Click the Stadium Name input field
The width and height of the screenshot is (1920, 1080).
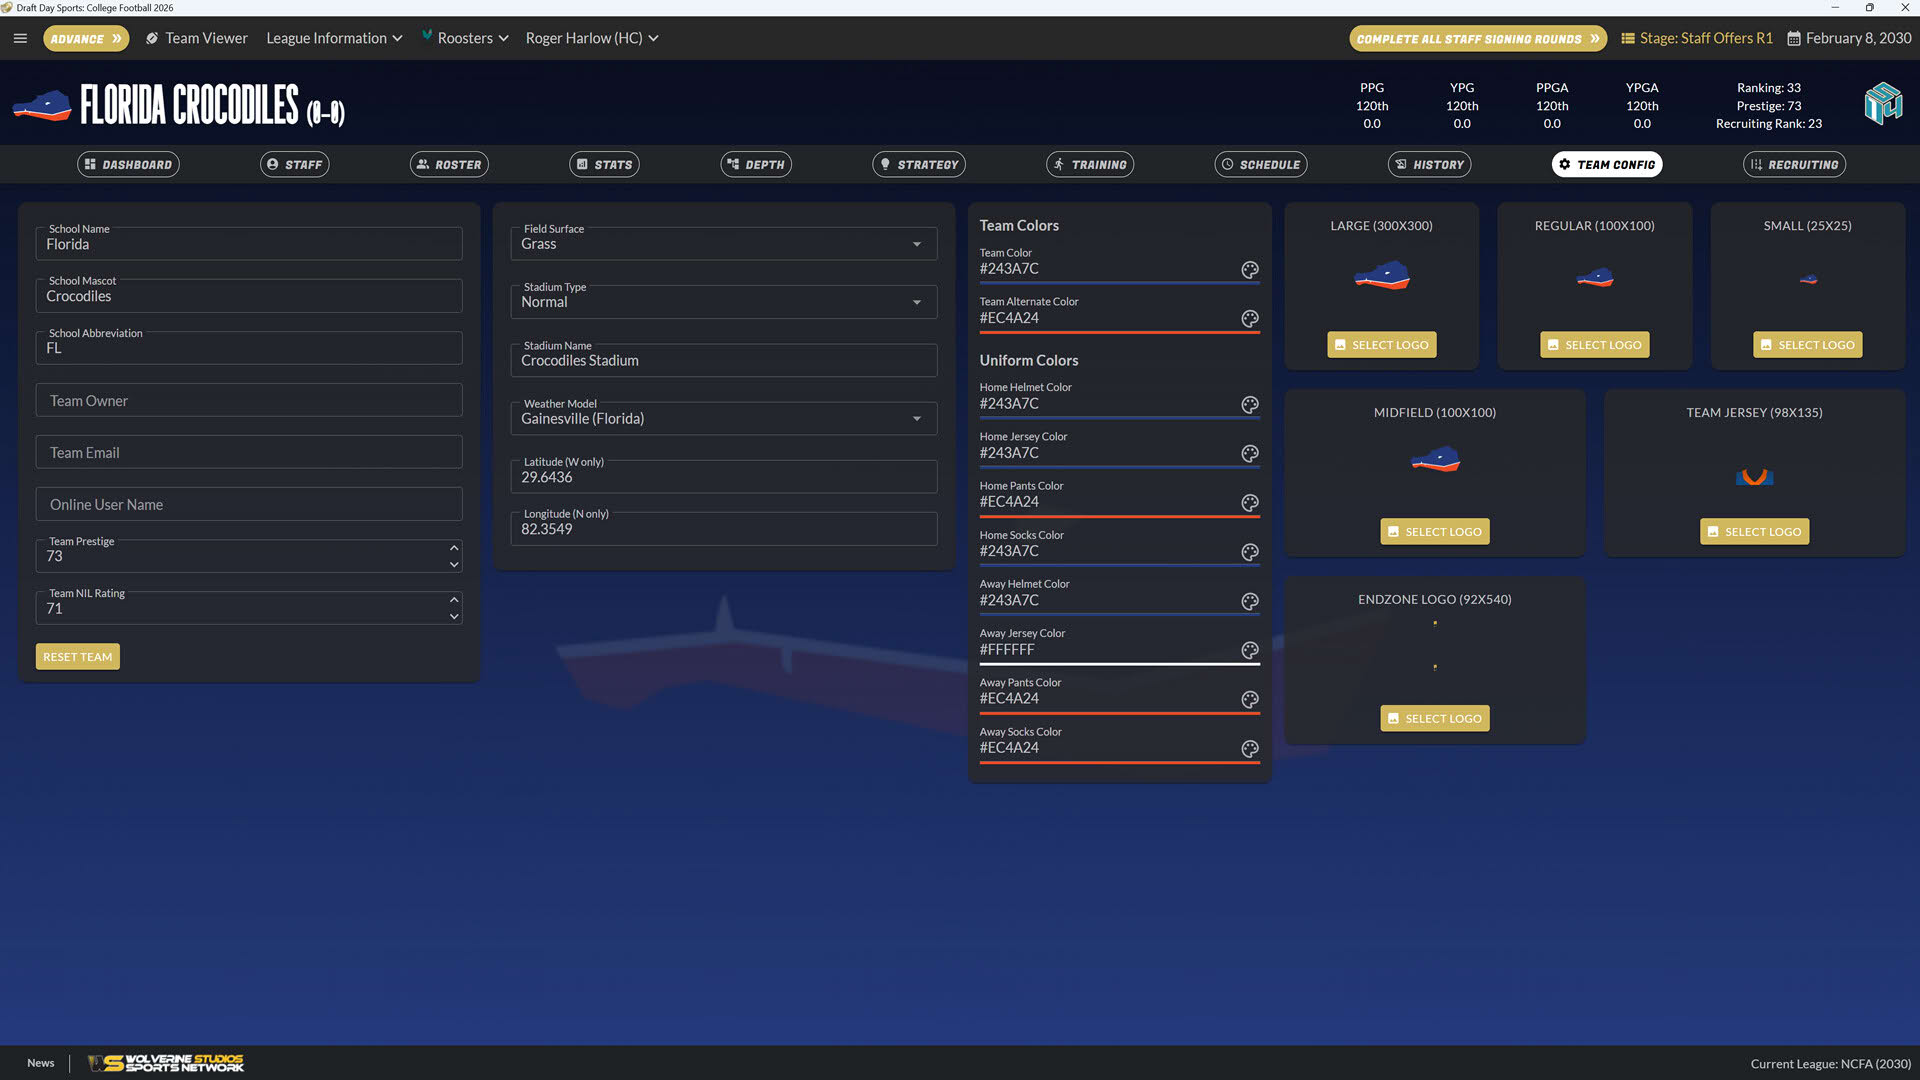[723, 360]
